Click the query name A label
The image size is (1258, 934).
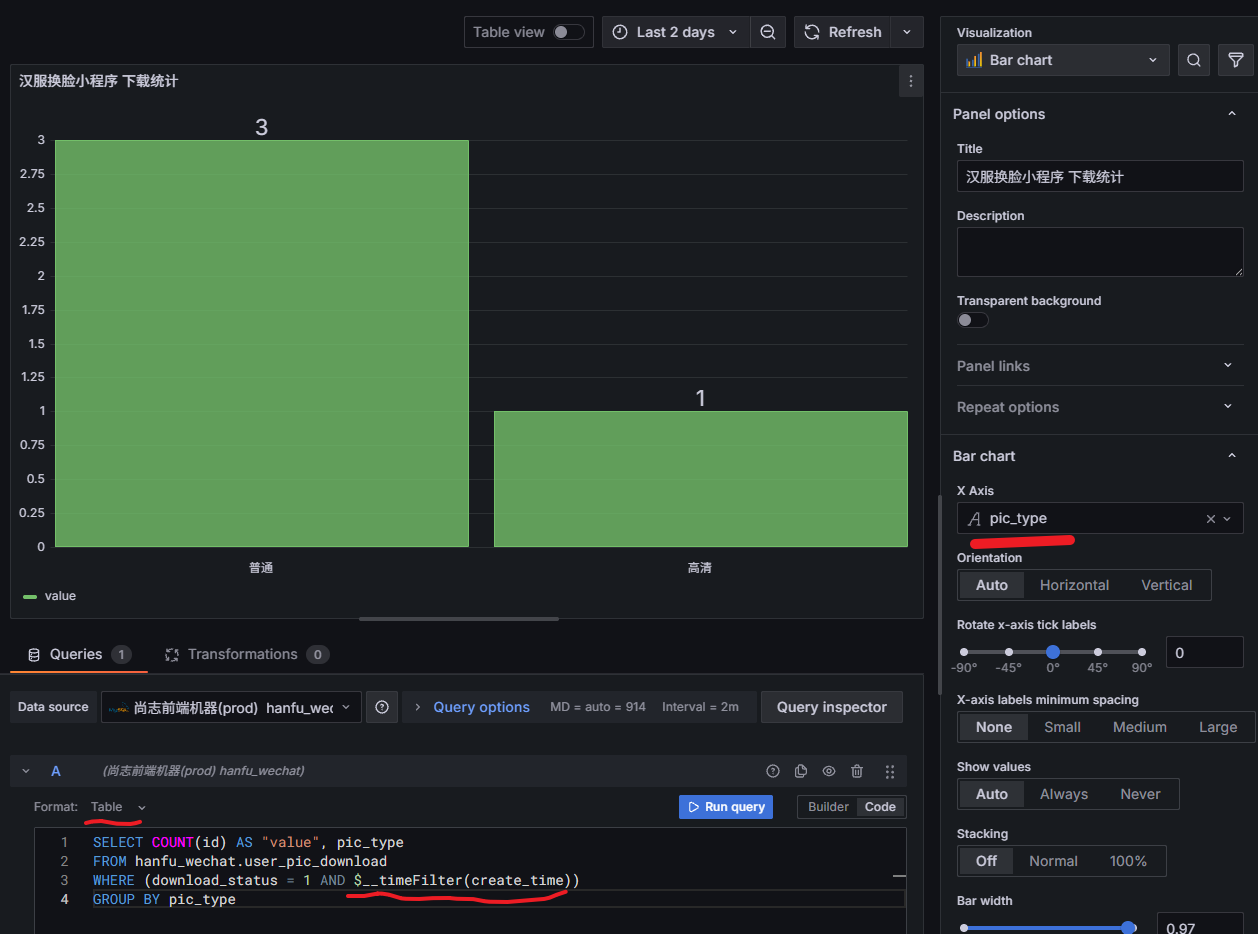pos(56,771)
